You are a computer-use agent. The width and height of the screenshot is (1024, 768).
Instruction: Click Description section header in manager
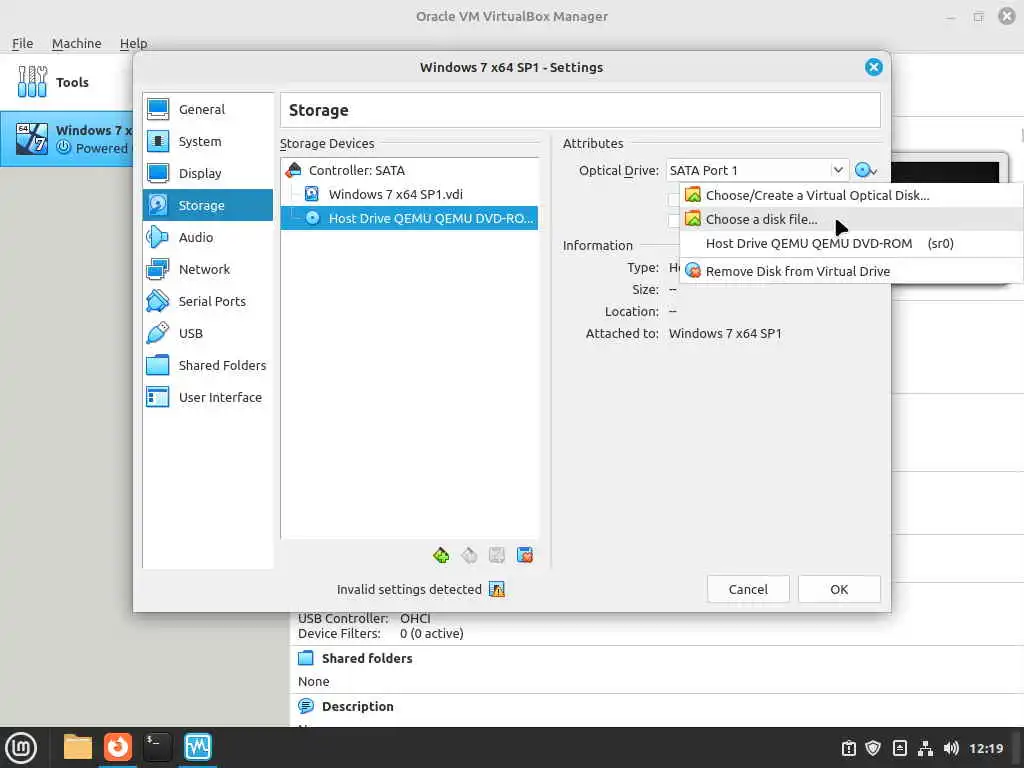[357, 707]
